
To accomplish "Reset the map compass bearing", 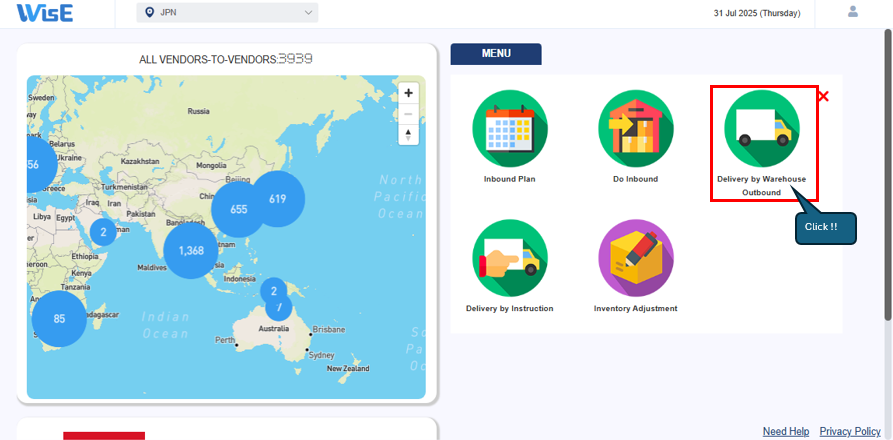I will click(x=408, y=134).
